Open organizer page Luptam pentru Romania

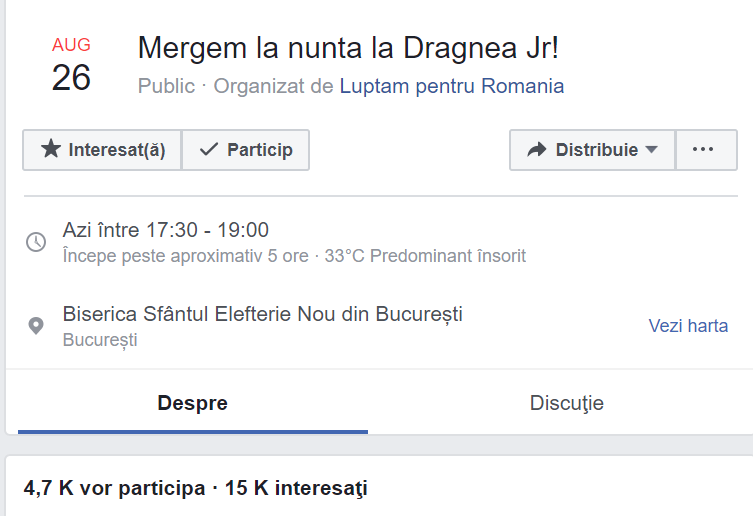click(451, 86)
